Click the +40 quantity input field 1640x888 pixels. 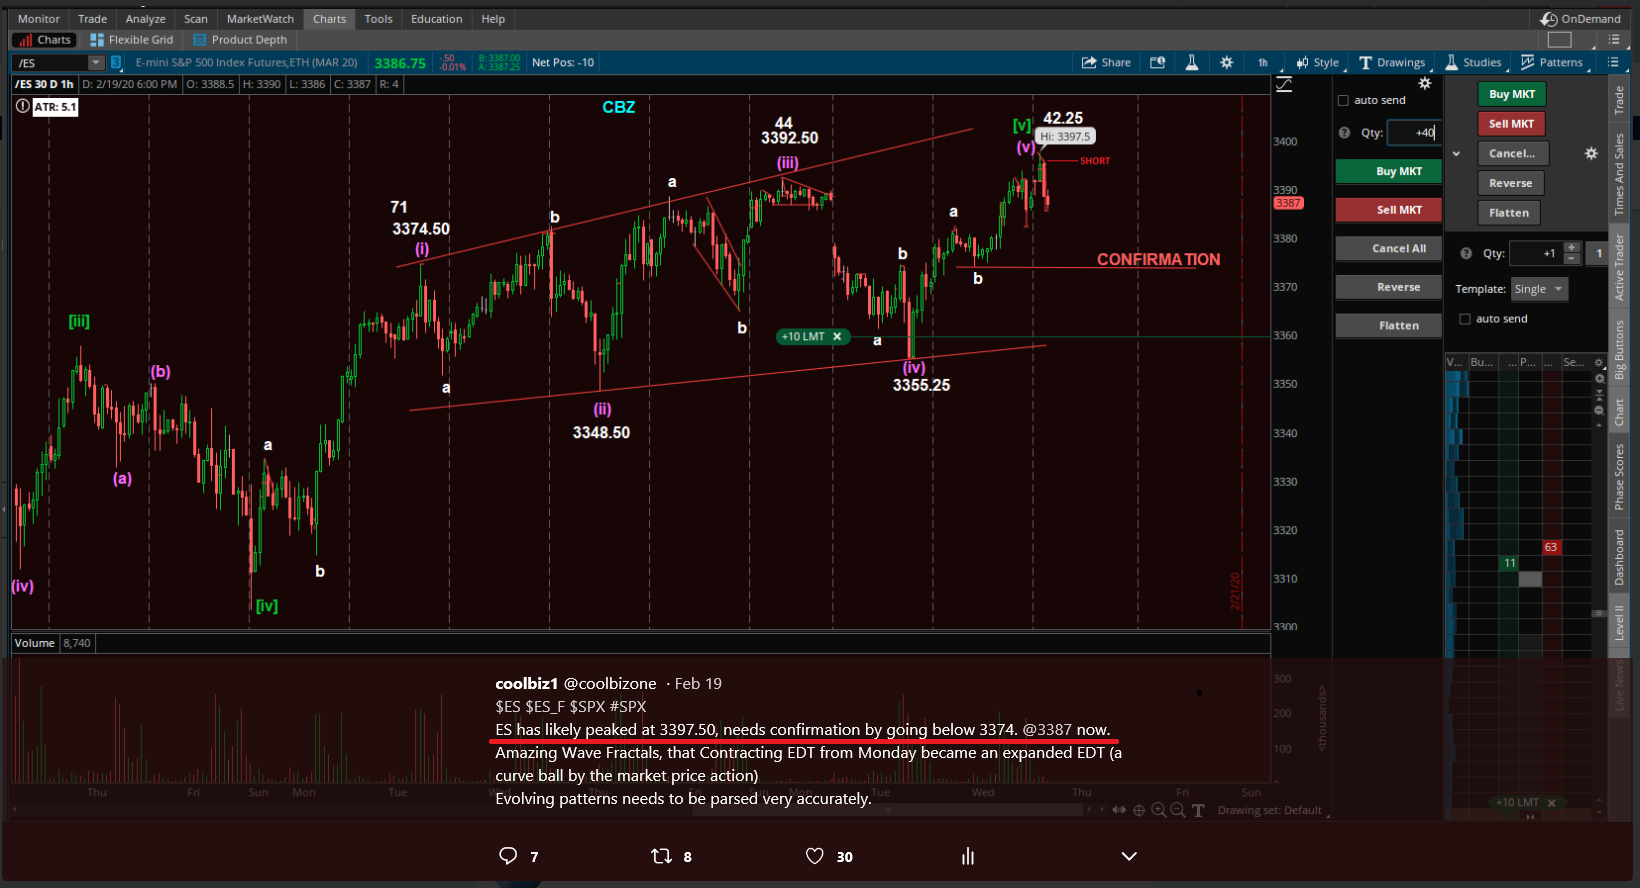[x=1414, y=133]
